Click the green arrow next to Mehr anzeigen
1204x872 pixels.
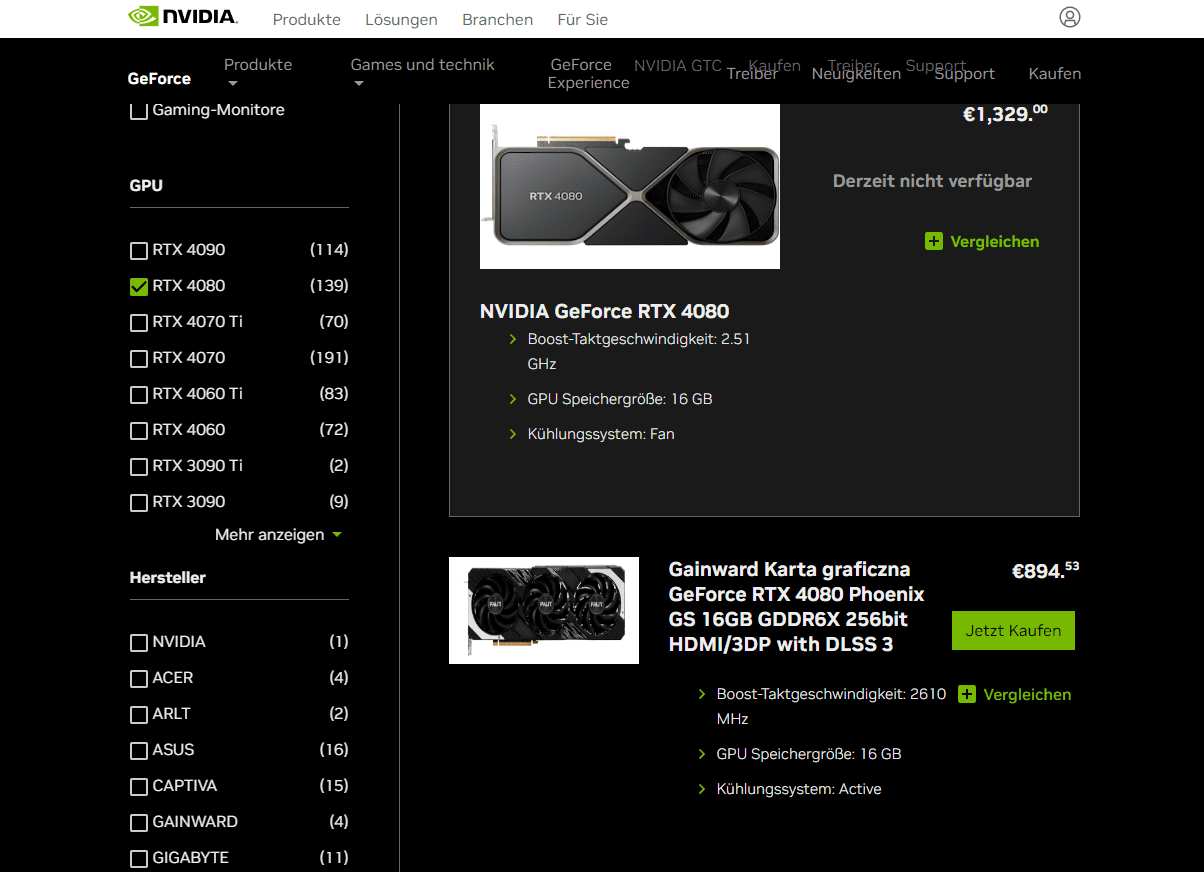click(337, 535)
